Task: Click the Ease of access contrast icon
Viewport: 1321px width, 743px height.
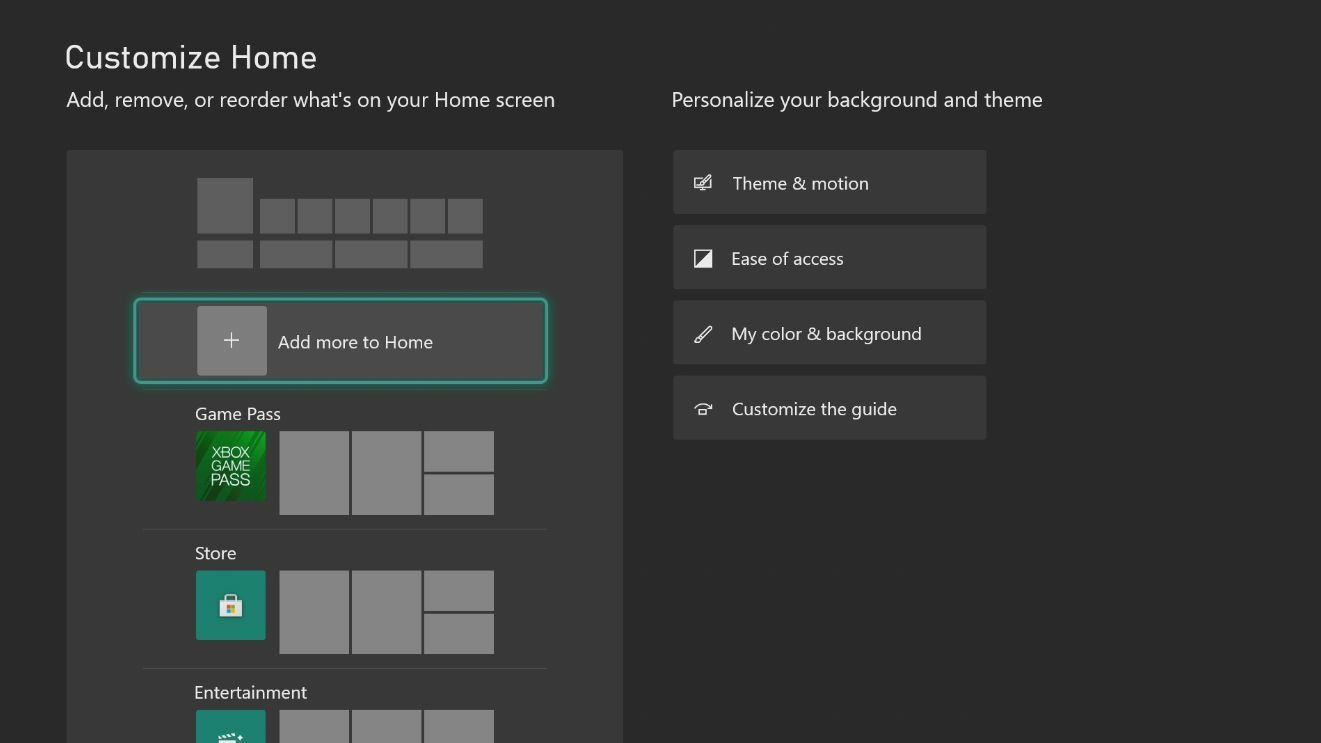Action: coord(703,259)
